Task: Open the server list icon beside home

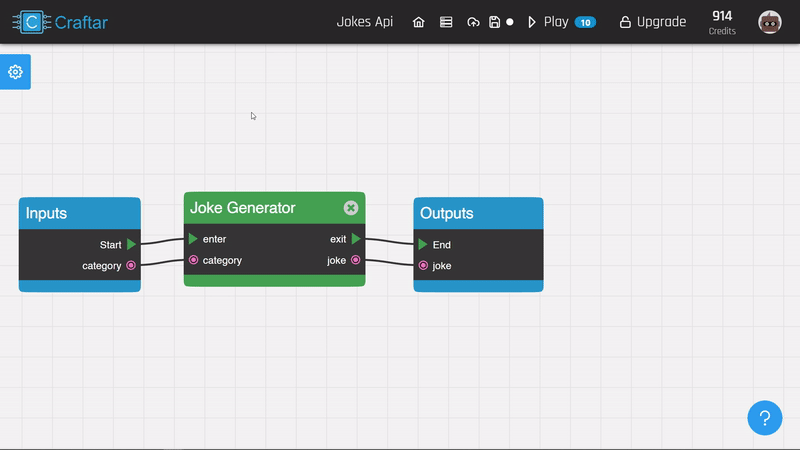Action: pyautogui.click(x=446, y=22)
